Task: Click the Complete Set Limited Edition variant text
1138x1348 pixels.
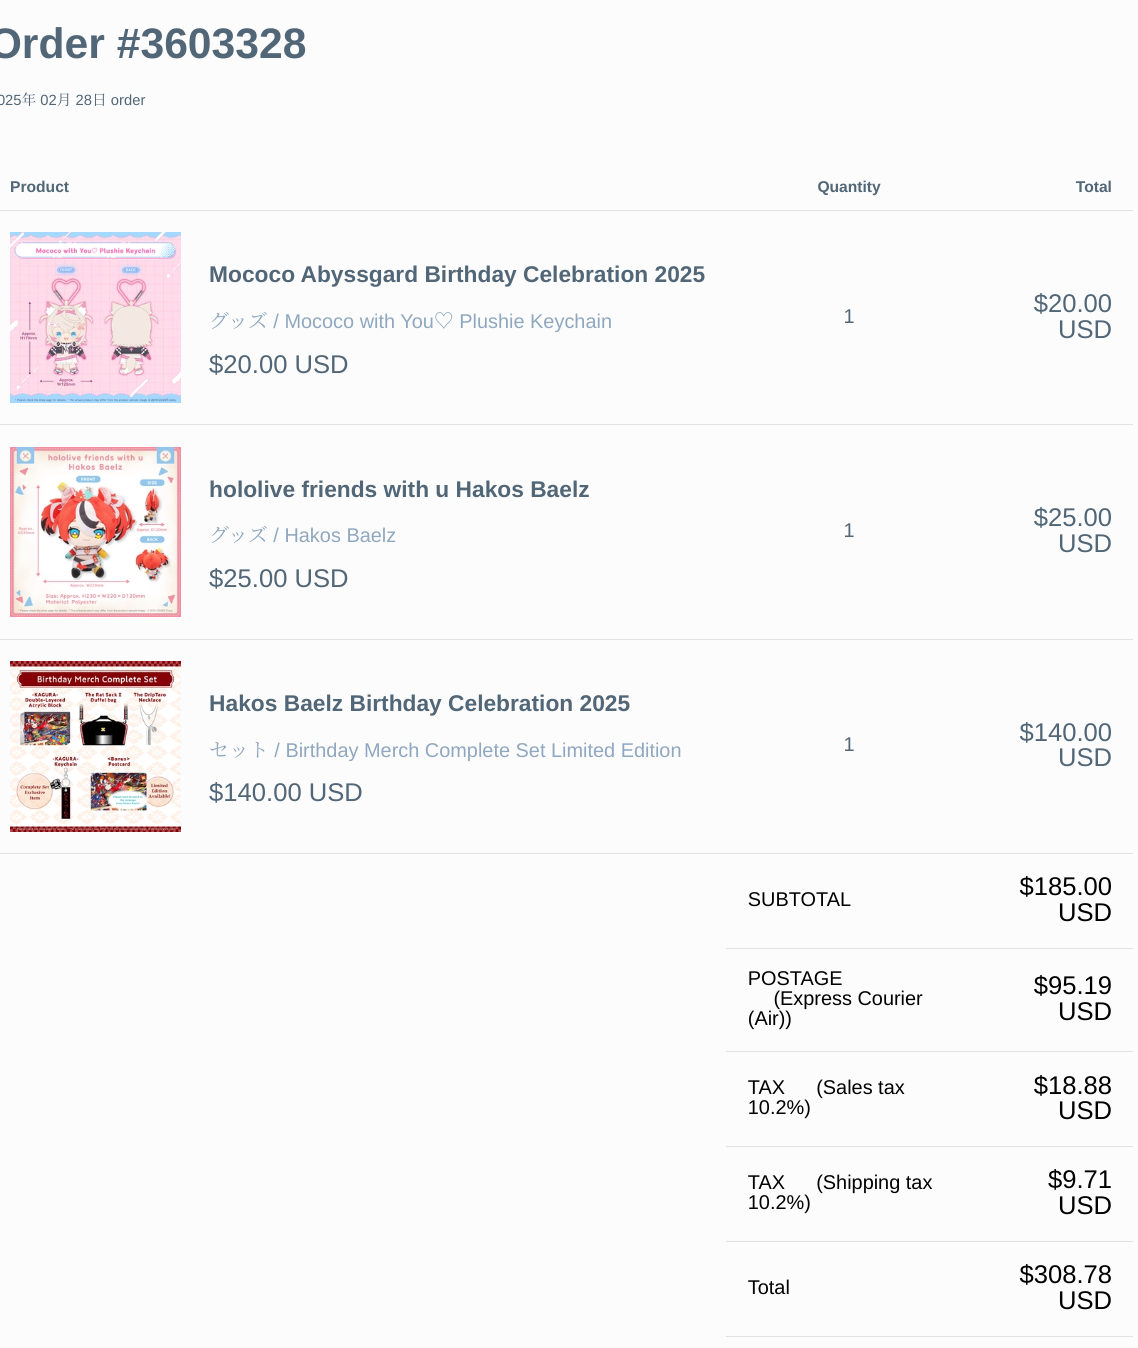Action: pyautogui.click(x=445, y=750)
